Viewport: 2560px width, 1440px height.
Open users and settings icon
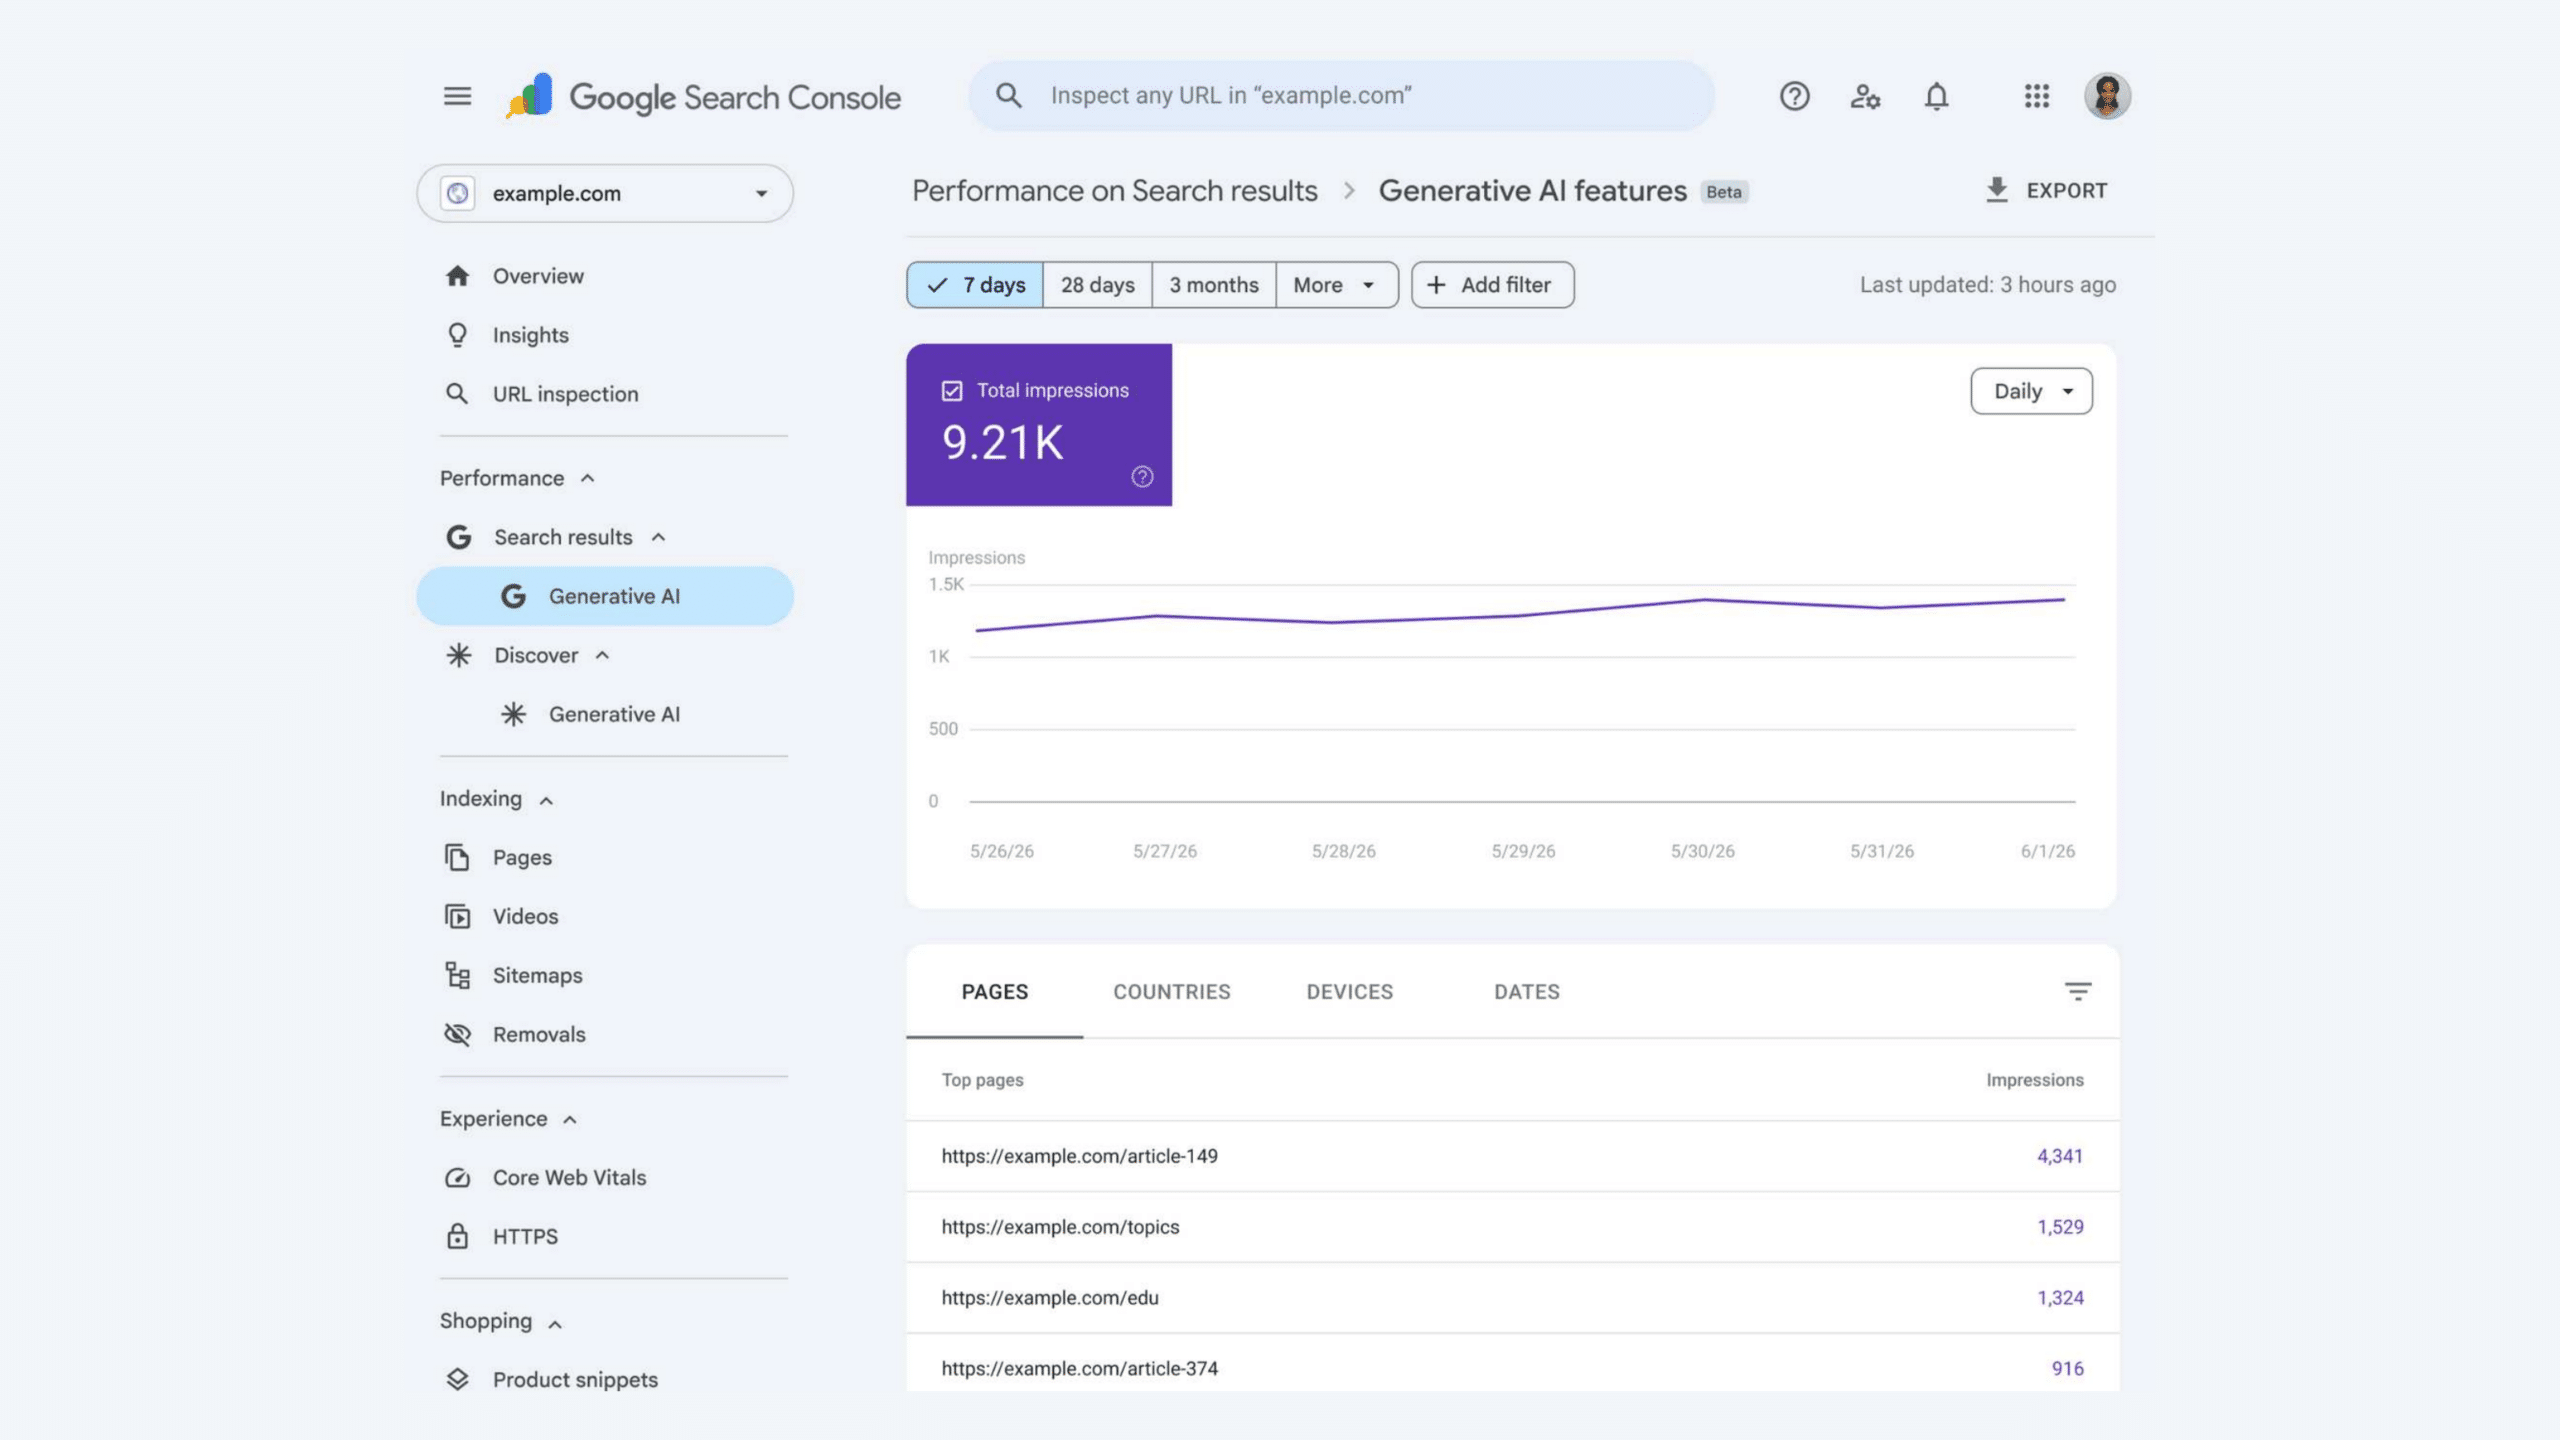1865,96
